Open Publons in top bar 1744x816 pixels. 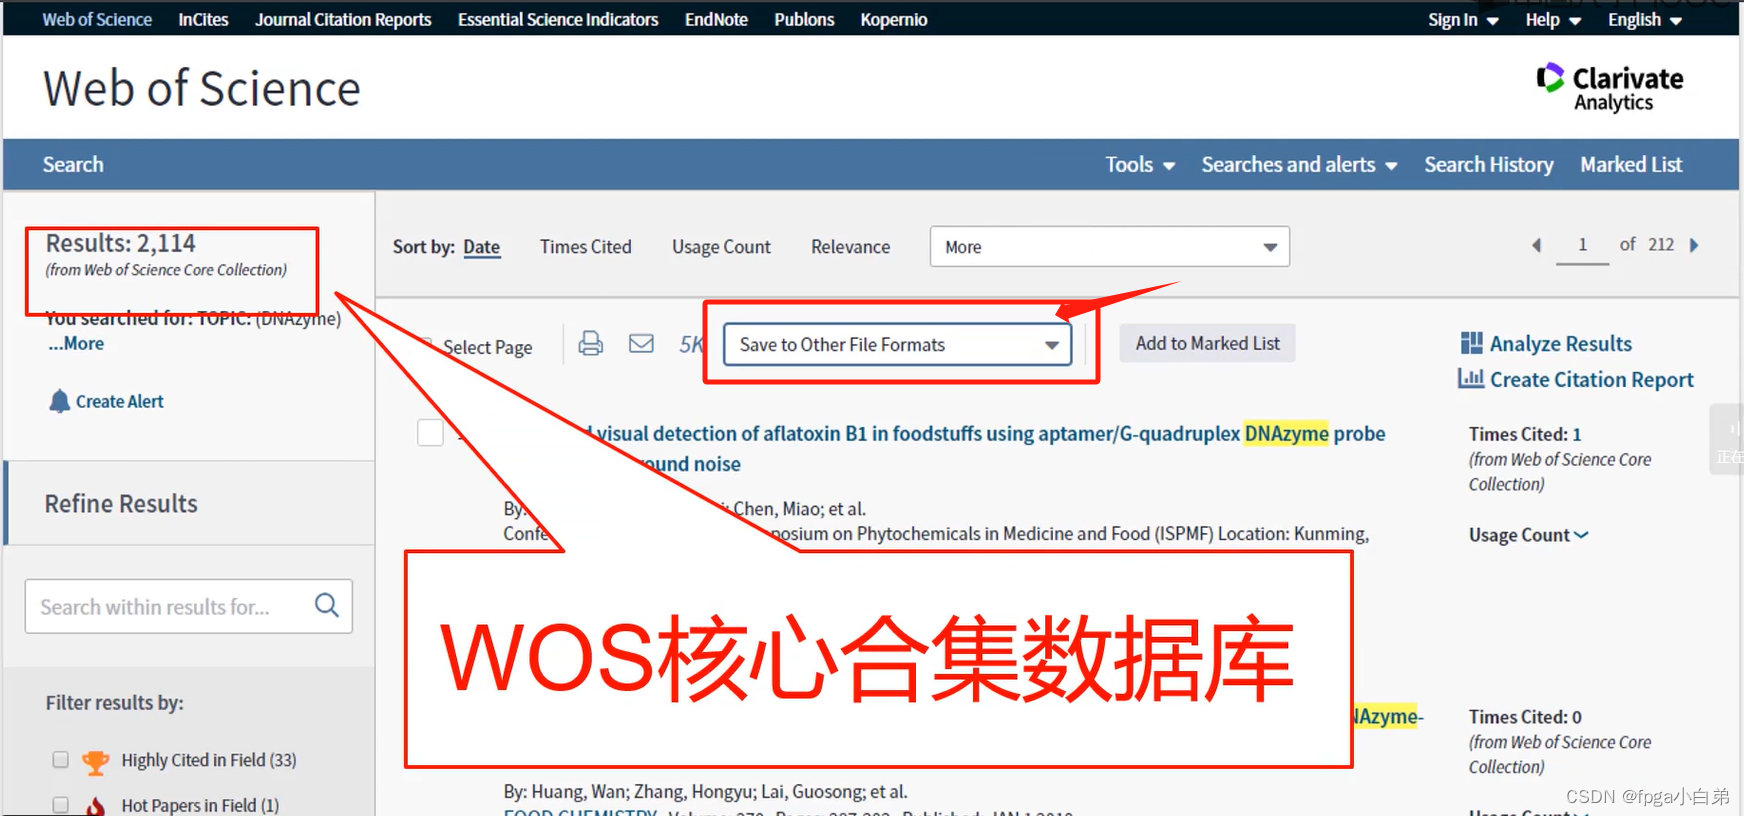pyautogui.click(x=804, y=20)
